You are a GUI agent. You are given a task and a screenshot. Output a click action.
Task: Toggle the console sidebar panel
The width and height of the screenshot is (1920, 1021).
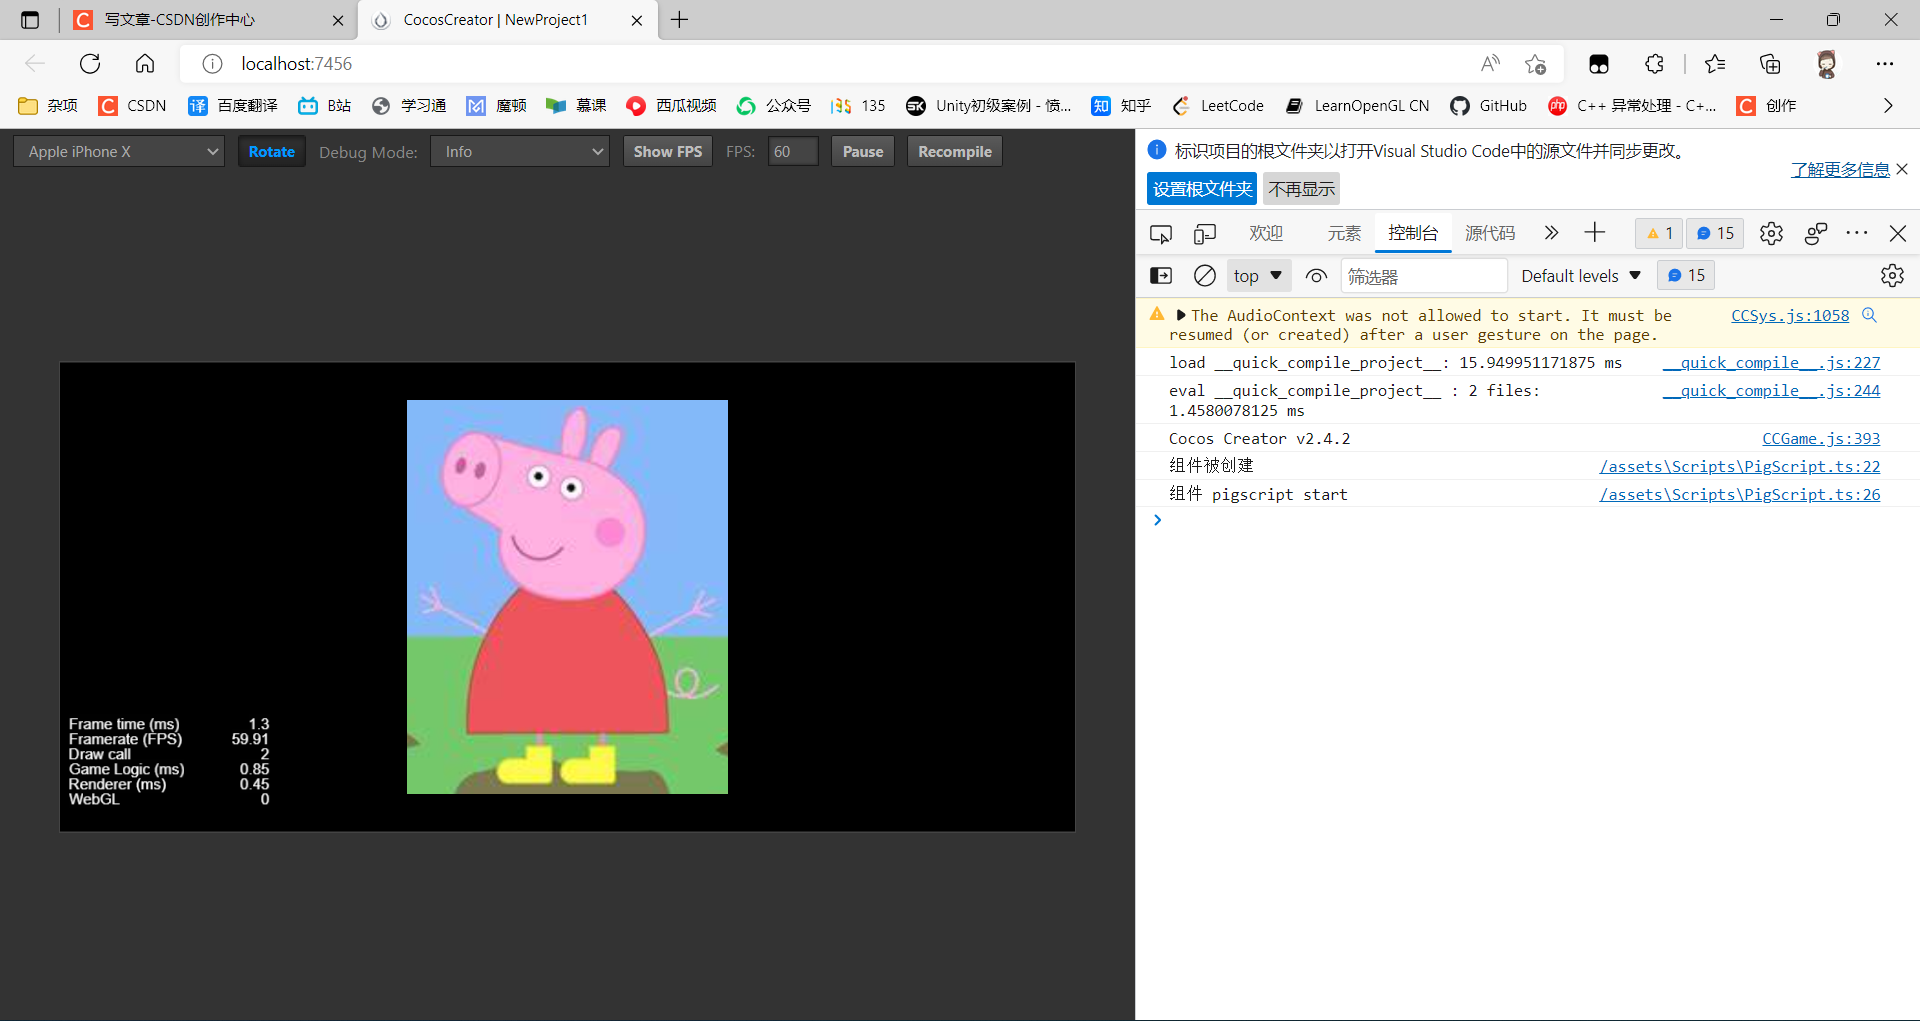[1161, 276]
